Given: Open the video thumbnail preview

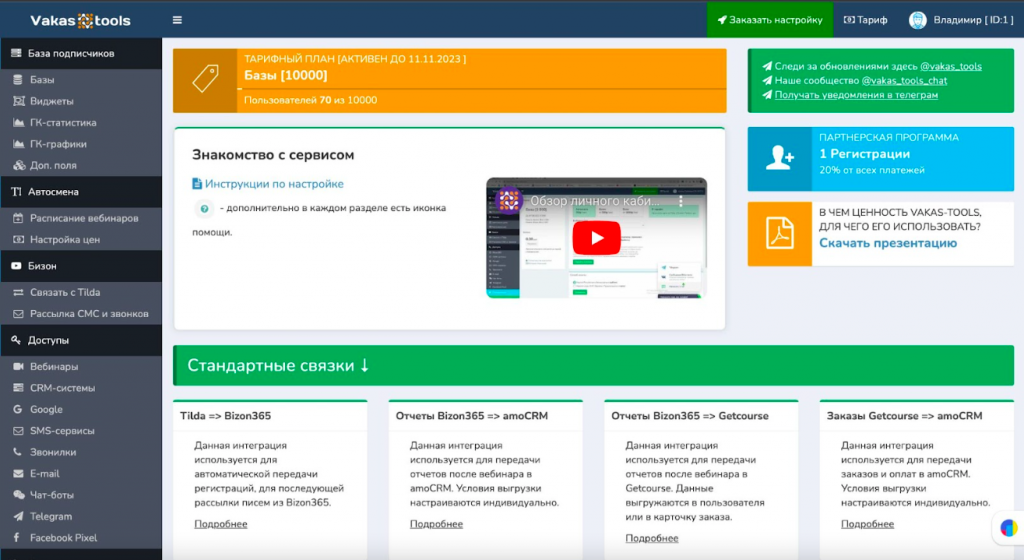Looking at the screenshot, I should [x=596, y=238].
